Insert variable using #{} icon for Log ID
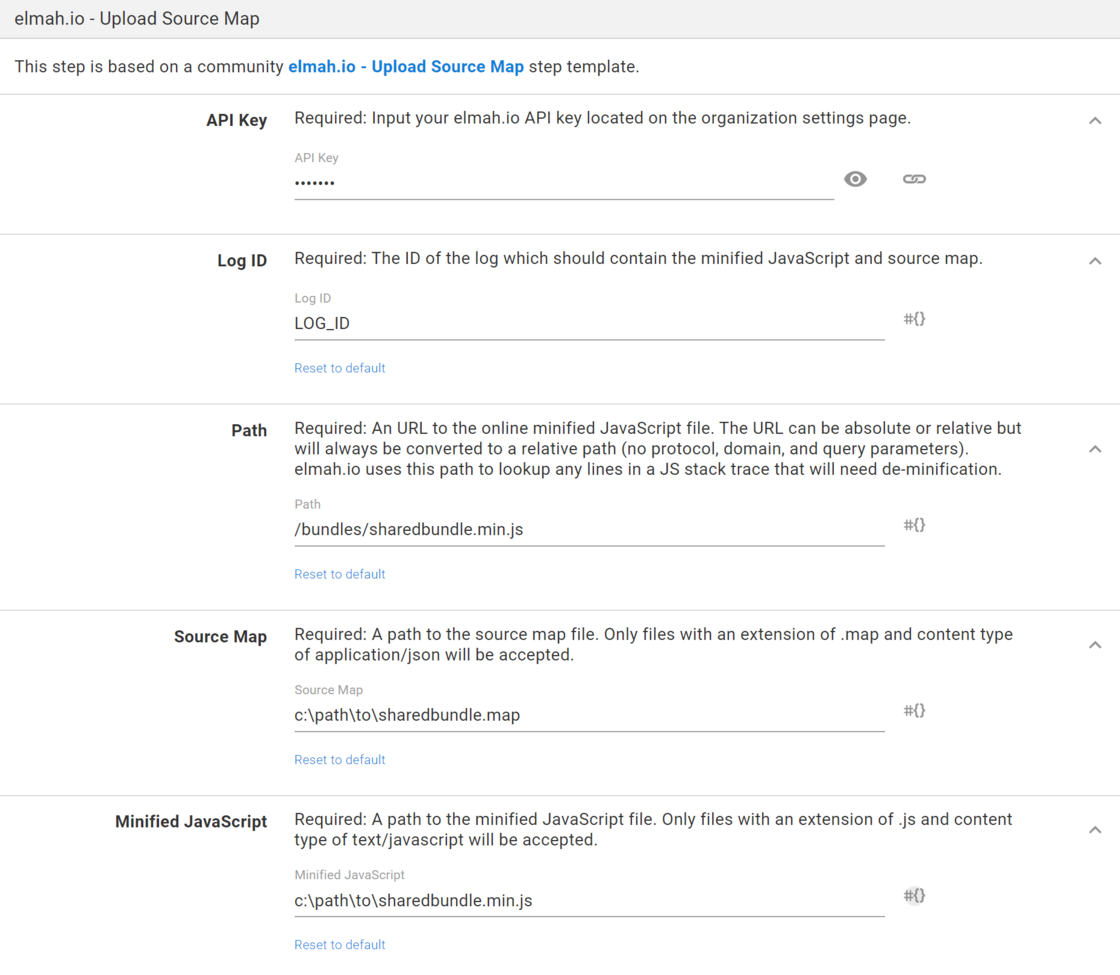This screenshot has width=1120, height=975. (914, 319)
